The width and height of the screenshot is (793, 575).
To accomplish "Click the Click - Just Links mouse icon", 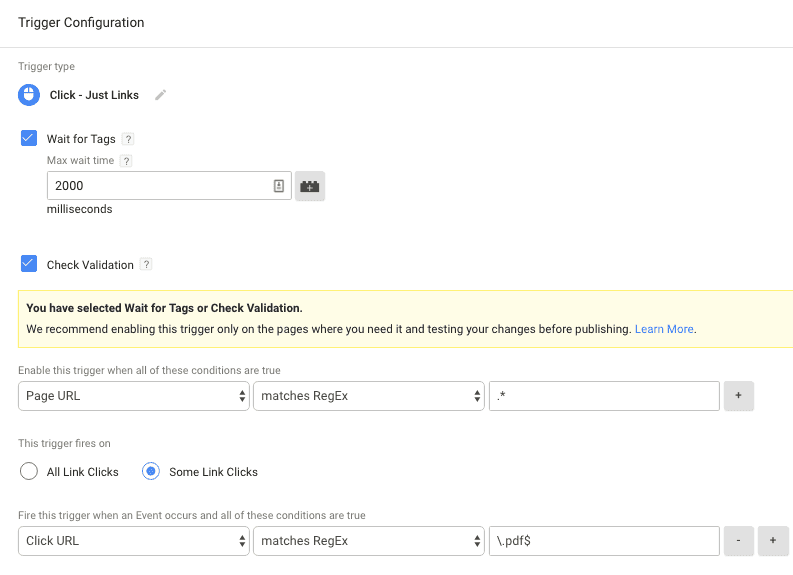I will pyautogui.click(x=29, y=95).
